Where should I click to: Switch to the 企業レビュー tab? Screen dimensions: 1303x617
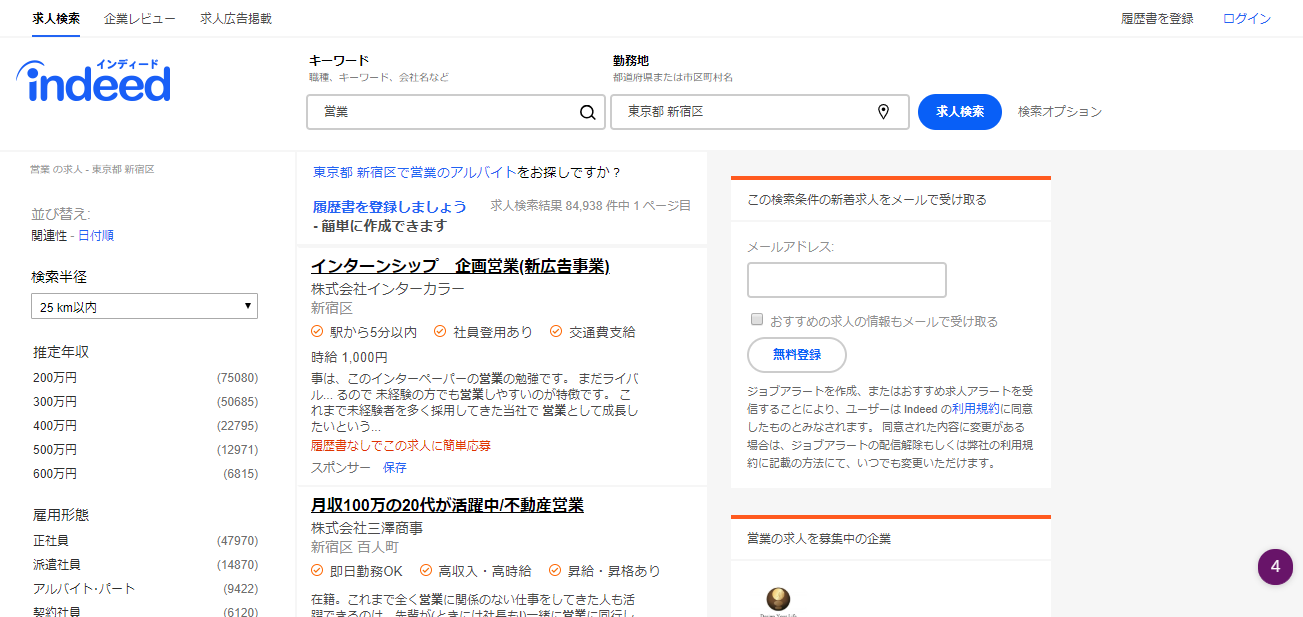pos(139,18)
